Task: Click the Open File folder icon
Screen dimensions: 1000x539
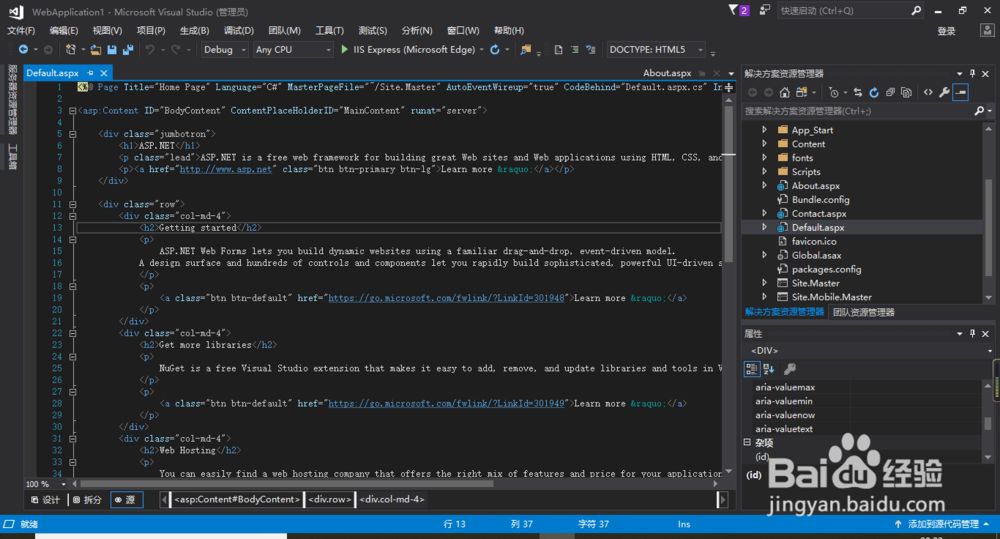Action: coord(96,49)
